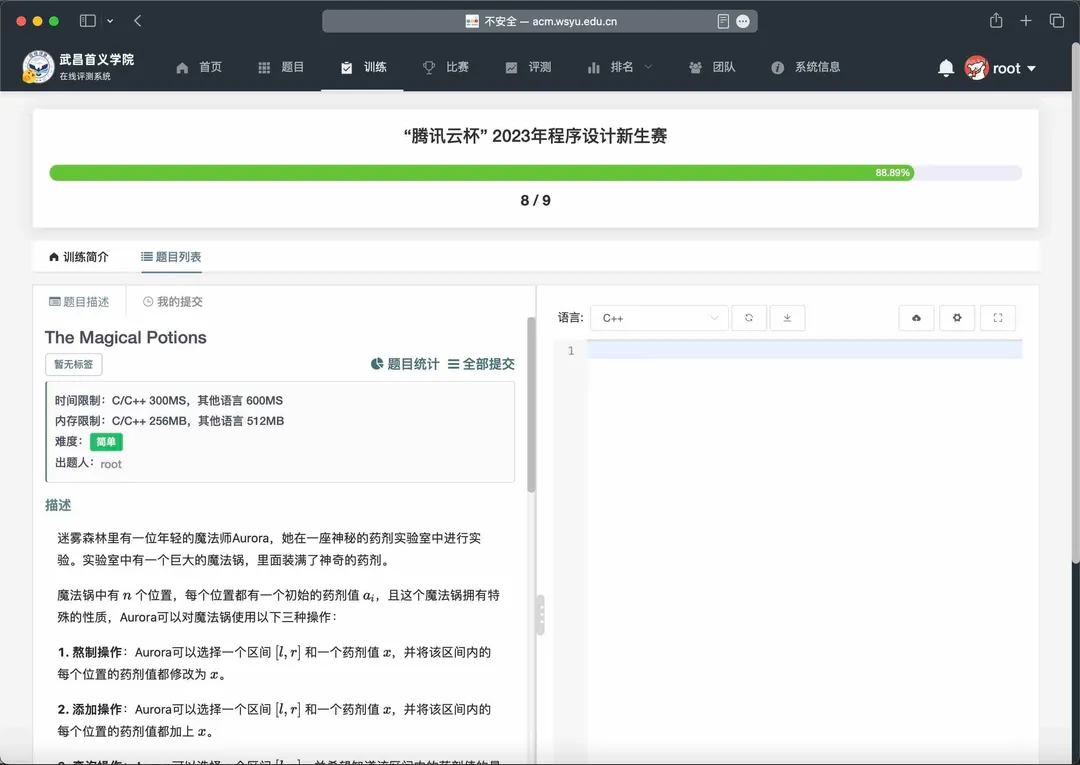Click the new tab plus icon
The image size is (1080, 765).
[1026, 21]
